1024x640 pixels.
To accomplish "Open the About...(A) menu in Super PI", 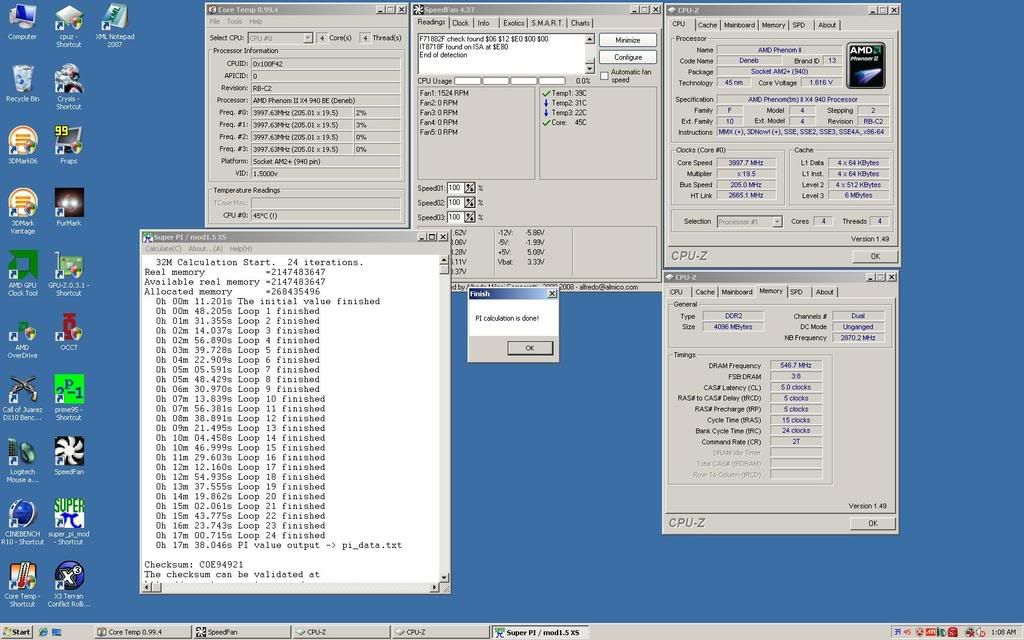I will click(x=206, y=249).
